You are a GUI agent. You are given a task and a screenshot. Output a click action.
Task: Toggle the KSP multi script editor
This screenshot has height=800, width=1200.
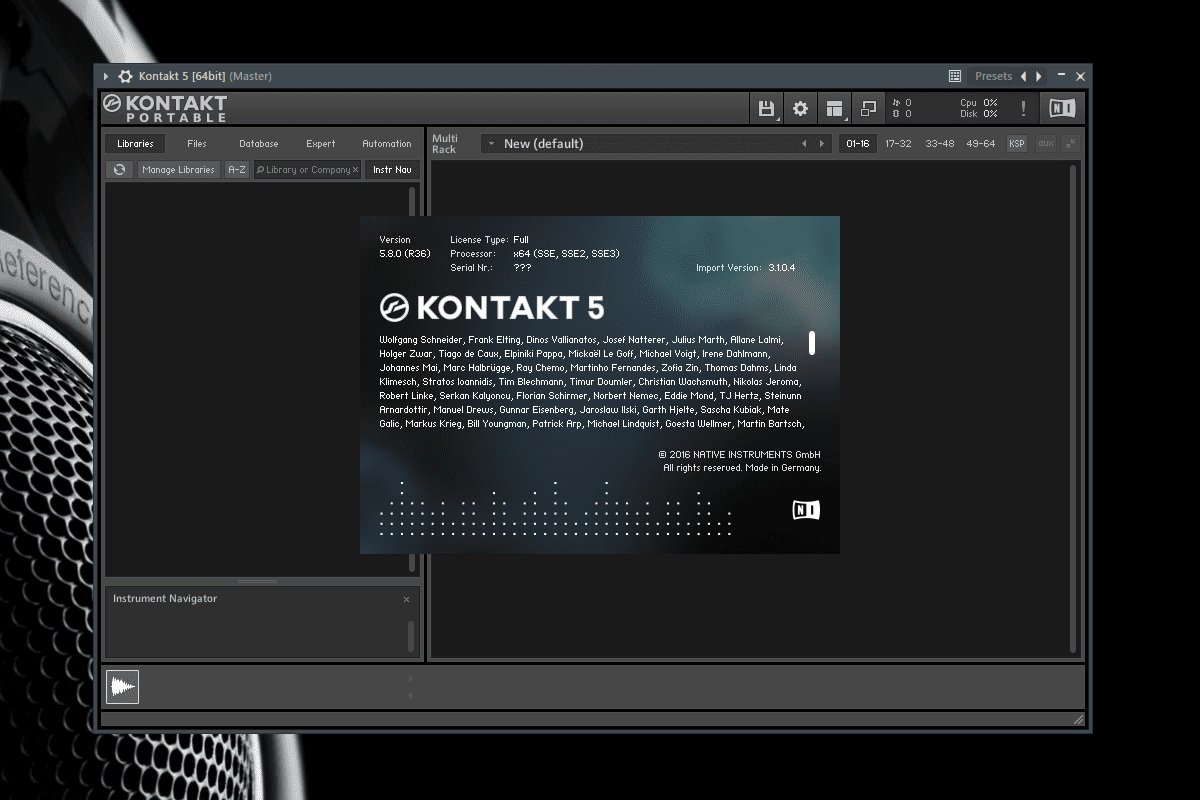(x=1017, y=144)
